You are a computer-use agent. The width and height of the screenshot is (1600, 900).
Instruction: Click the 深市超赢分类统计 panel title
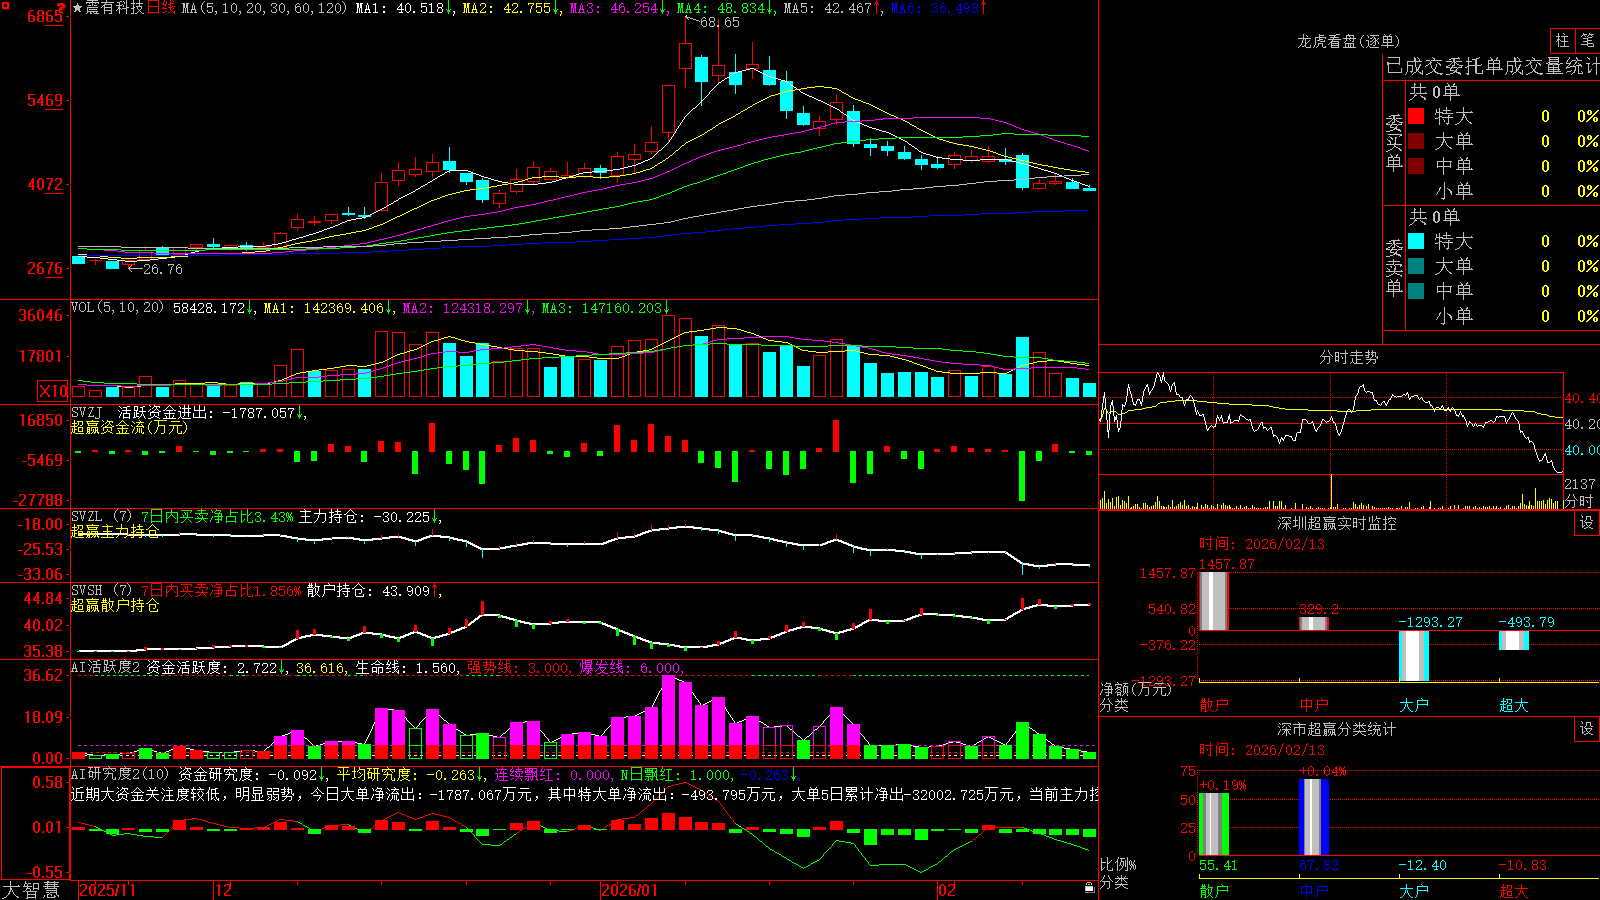click(x=1336, y=729)
